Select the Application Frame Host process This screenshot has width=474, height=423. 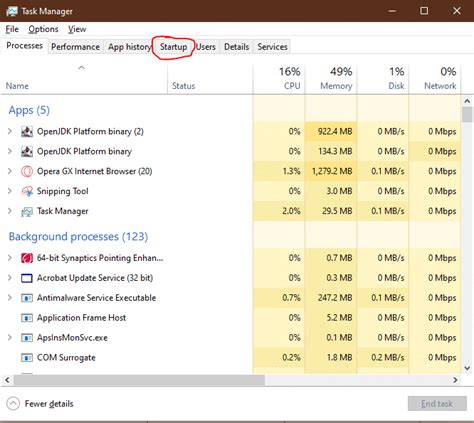click(x=81, y=318)
